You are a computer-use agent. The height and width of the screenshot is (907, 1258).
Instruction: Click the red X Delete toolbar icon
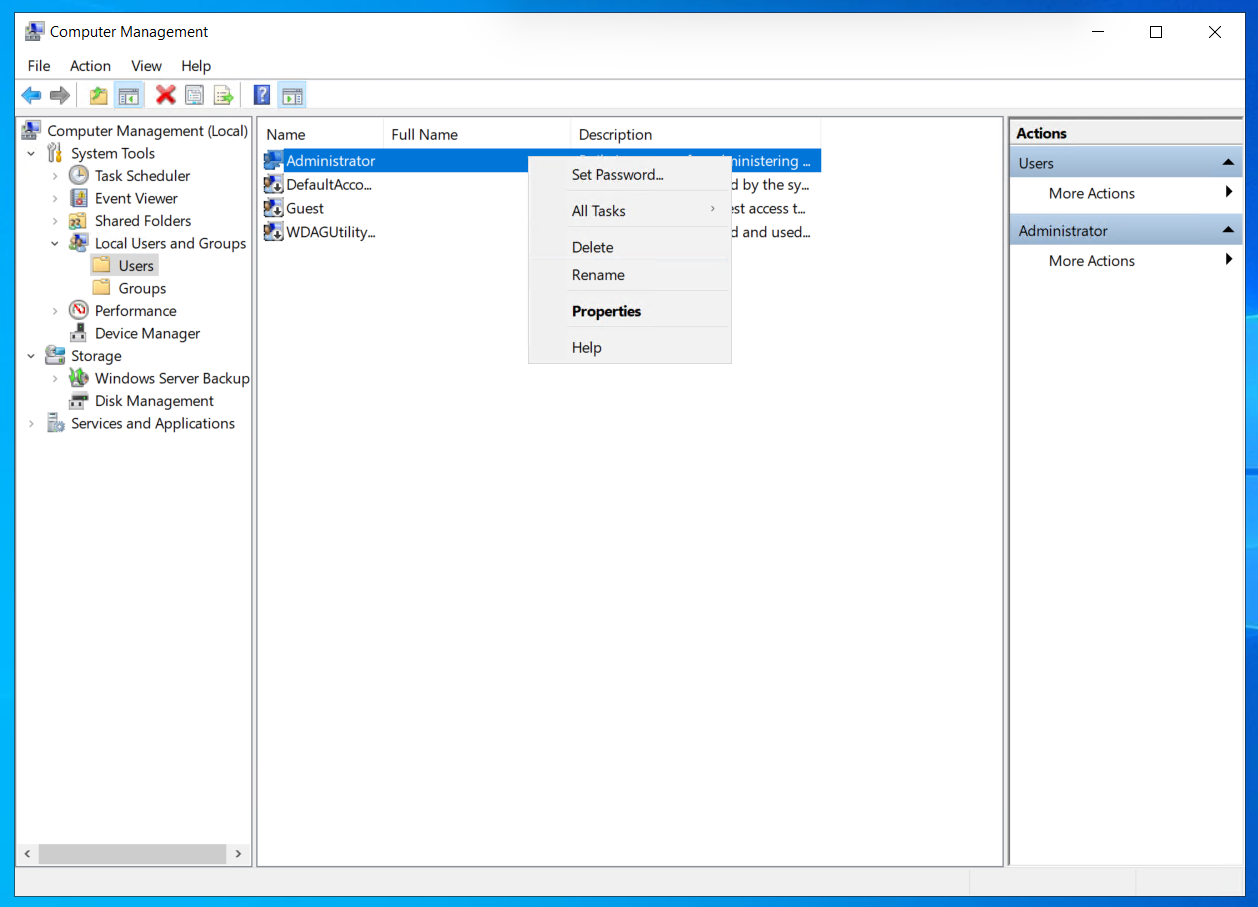(166, 95)
